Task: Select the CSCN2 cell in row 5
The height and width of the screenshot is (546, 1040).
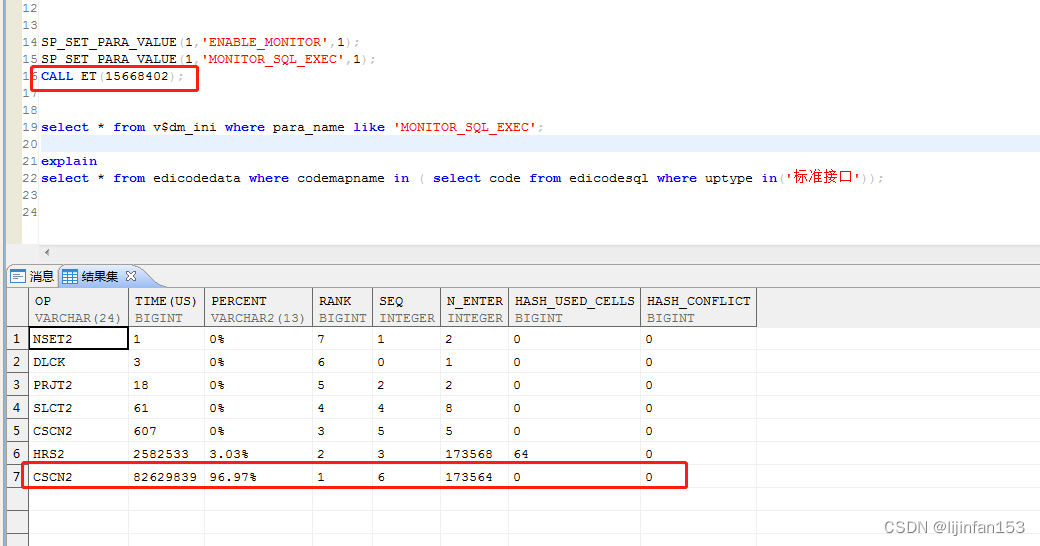Action: [78, 431]
